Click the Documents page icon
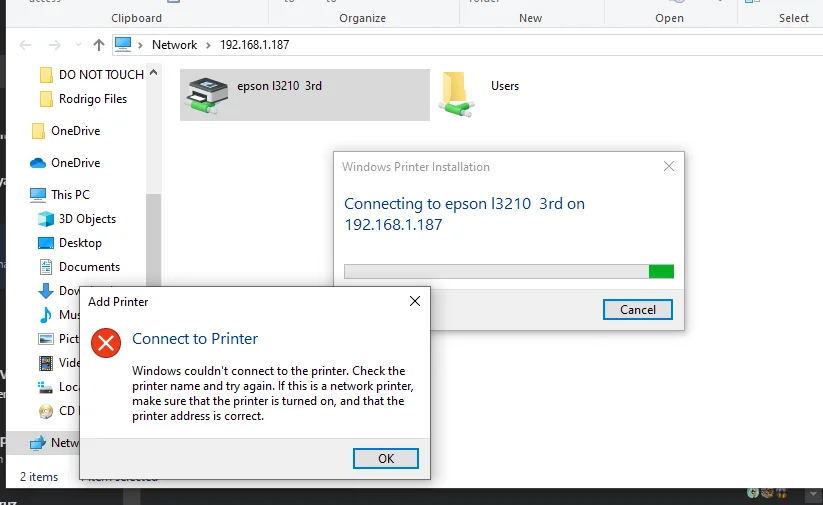 46,267
